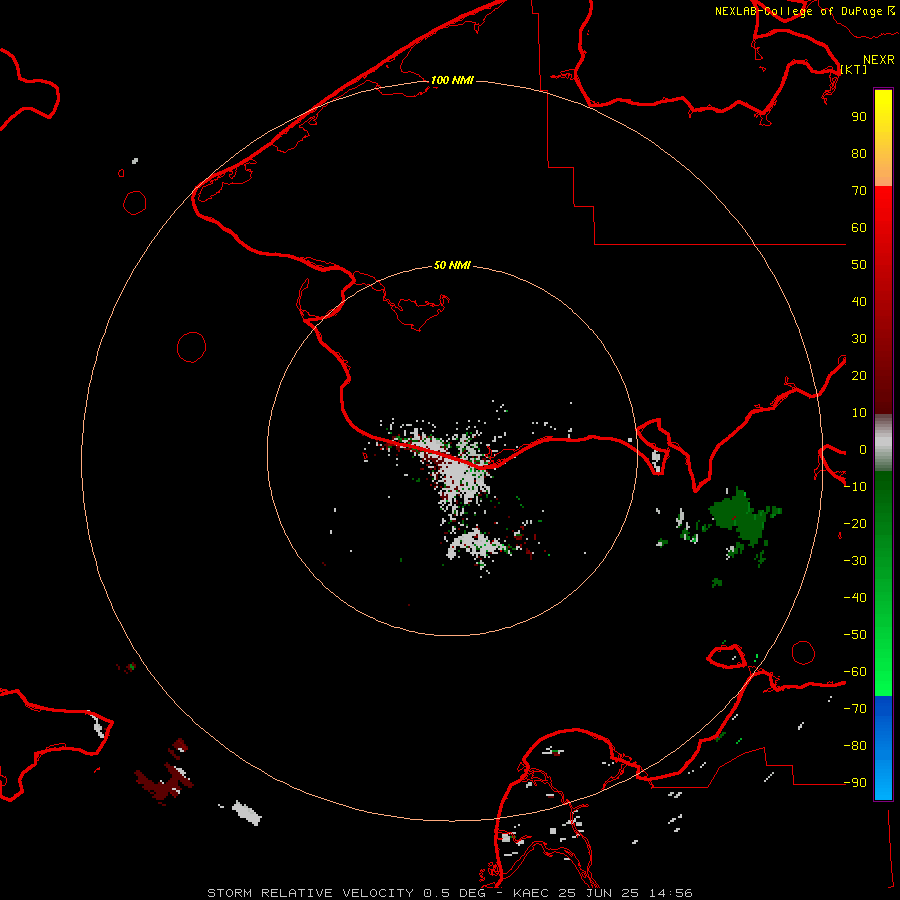Click the 14:56 timestamp in the caption
Image resolution: width=900 pixels, height=900 pixels.
pos(670,893)
